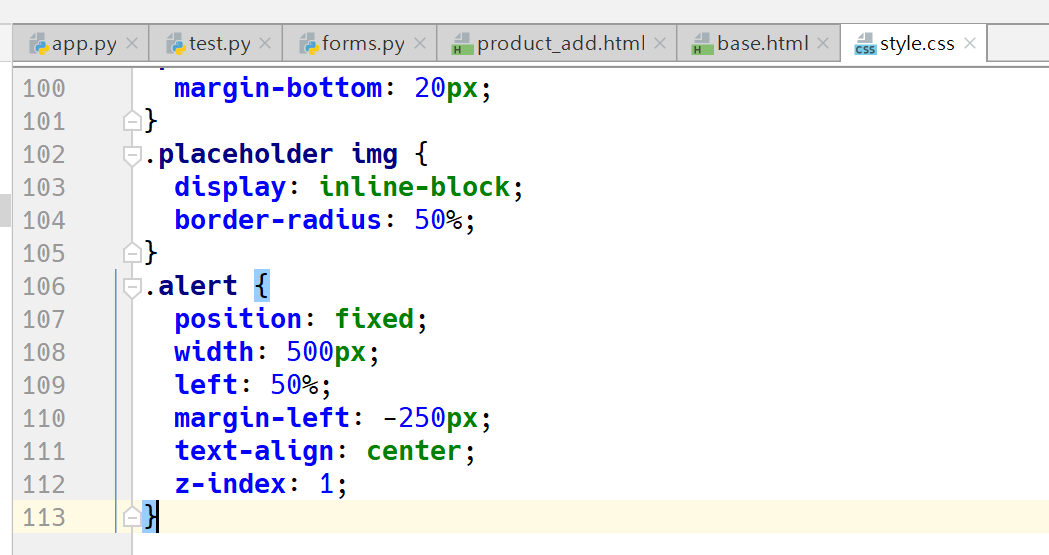
Task: Close the forms.py tab
Action: pos(420,43)
